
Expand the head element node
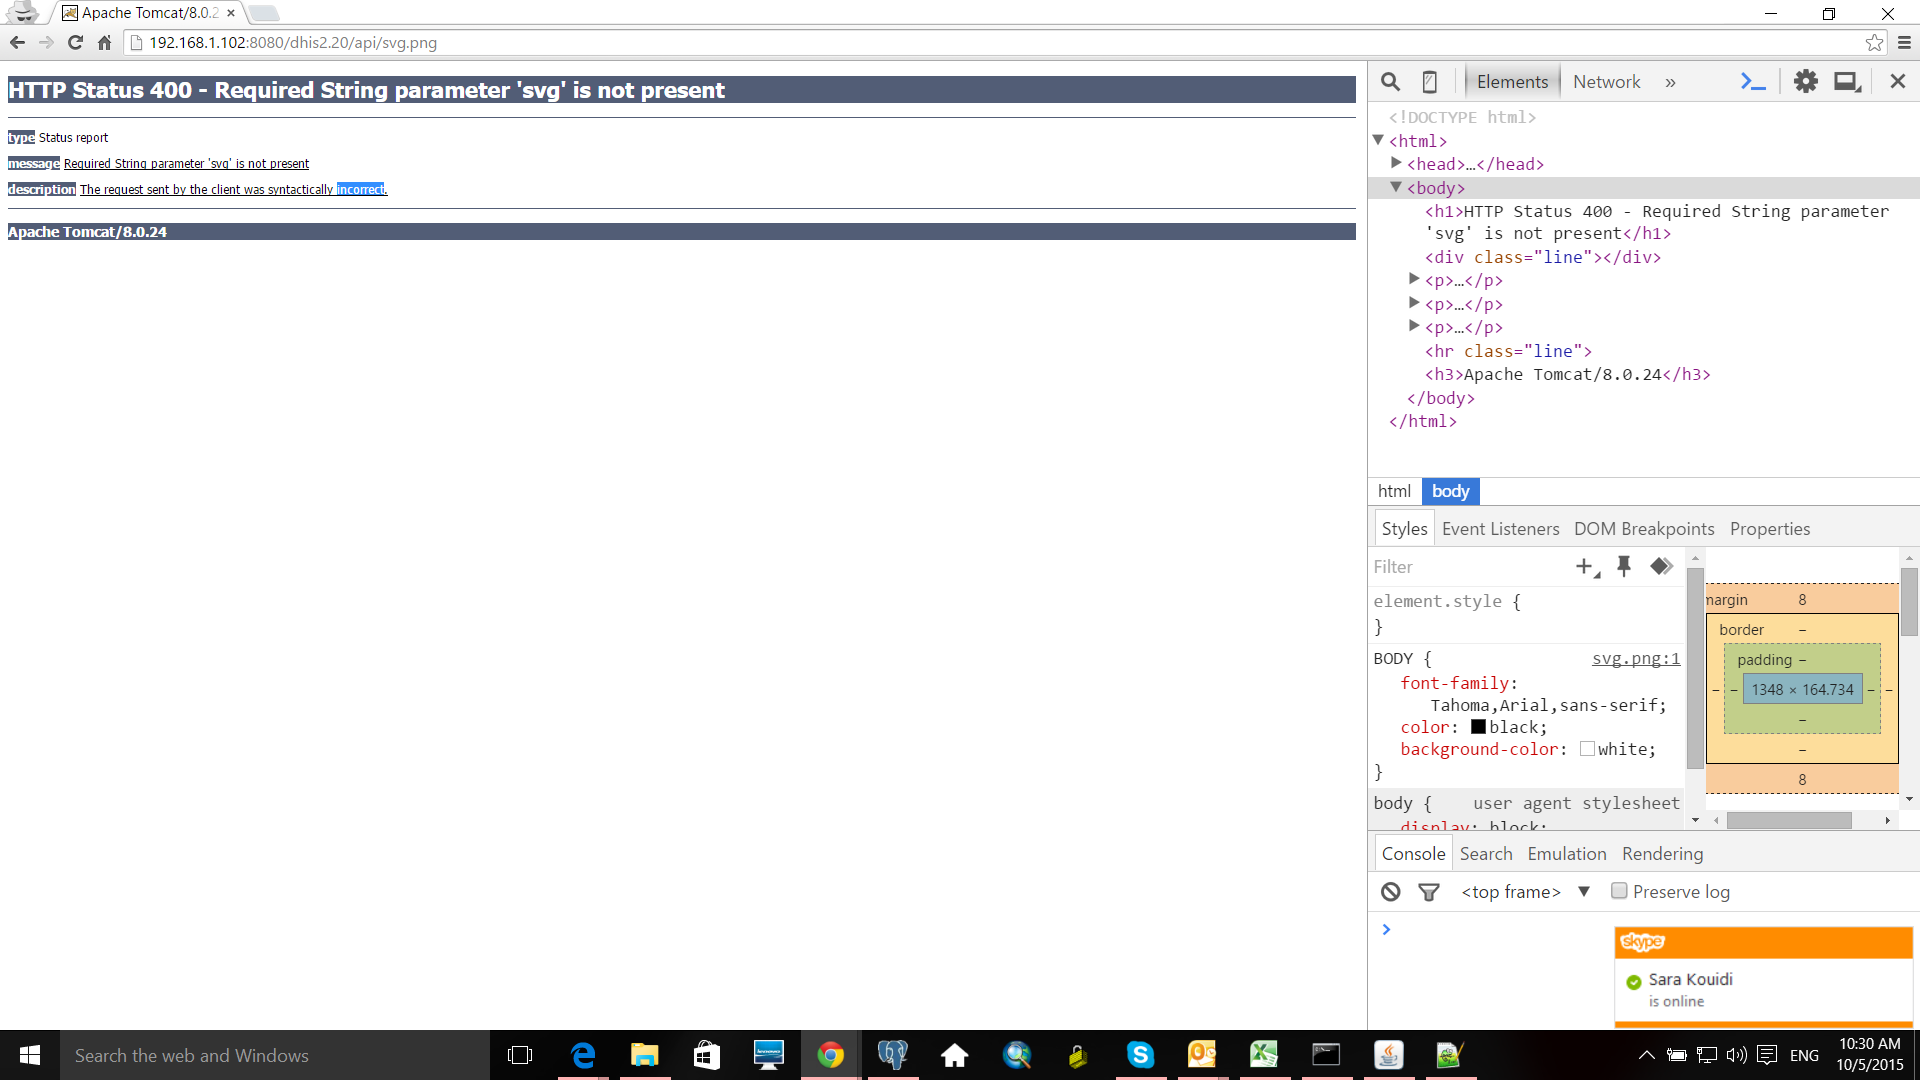[x=1396, y=163]
